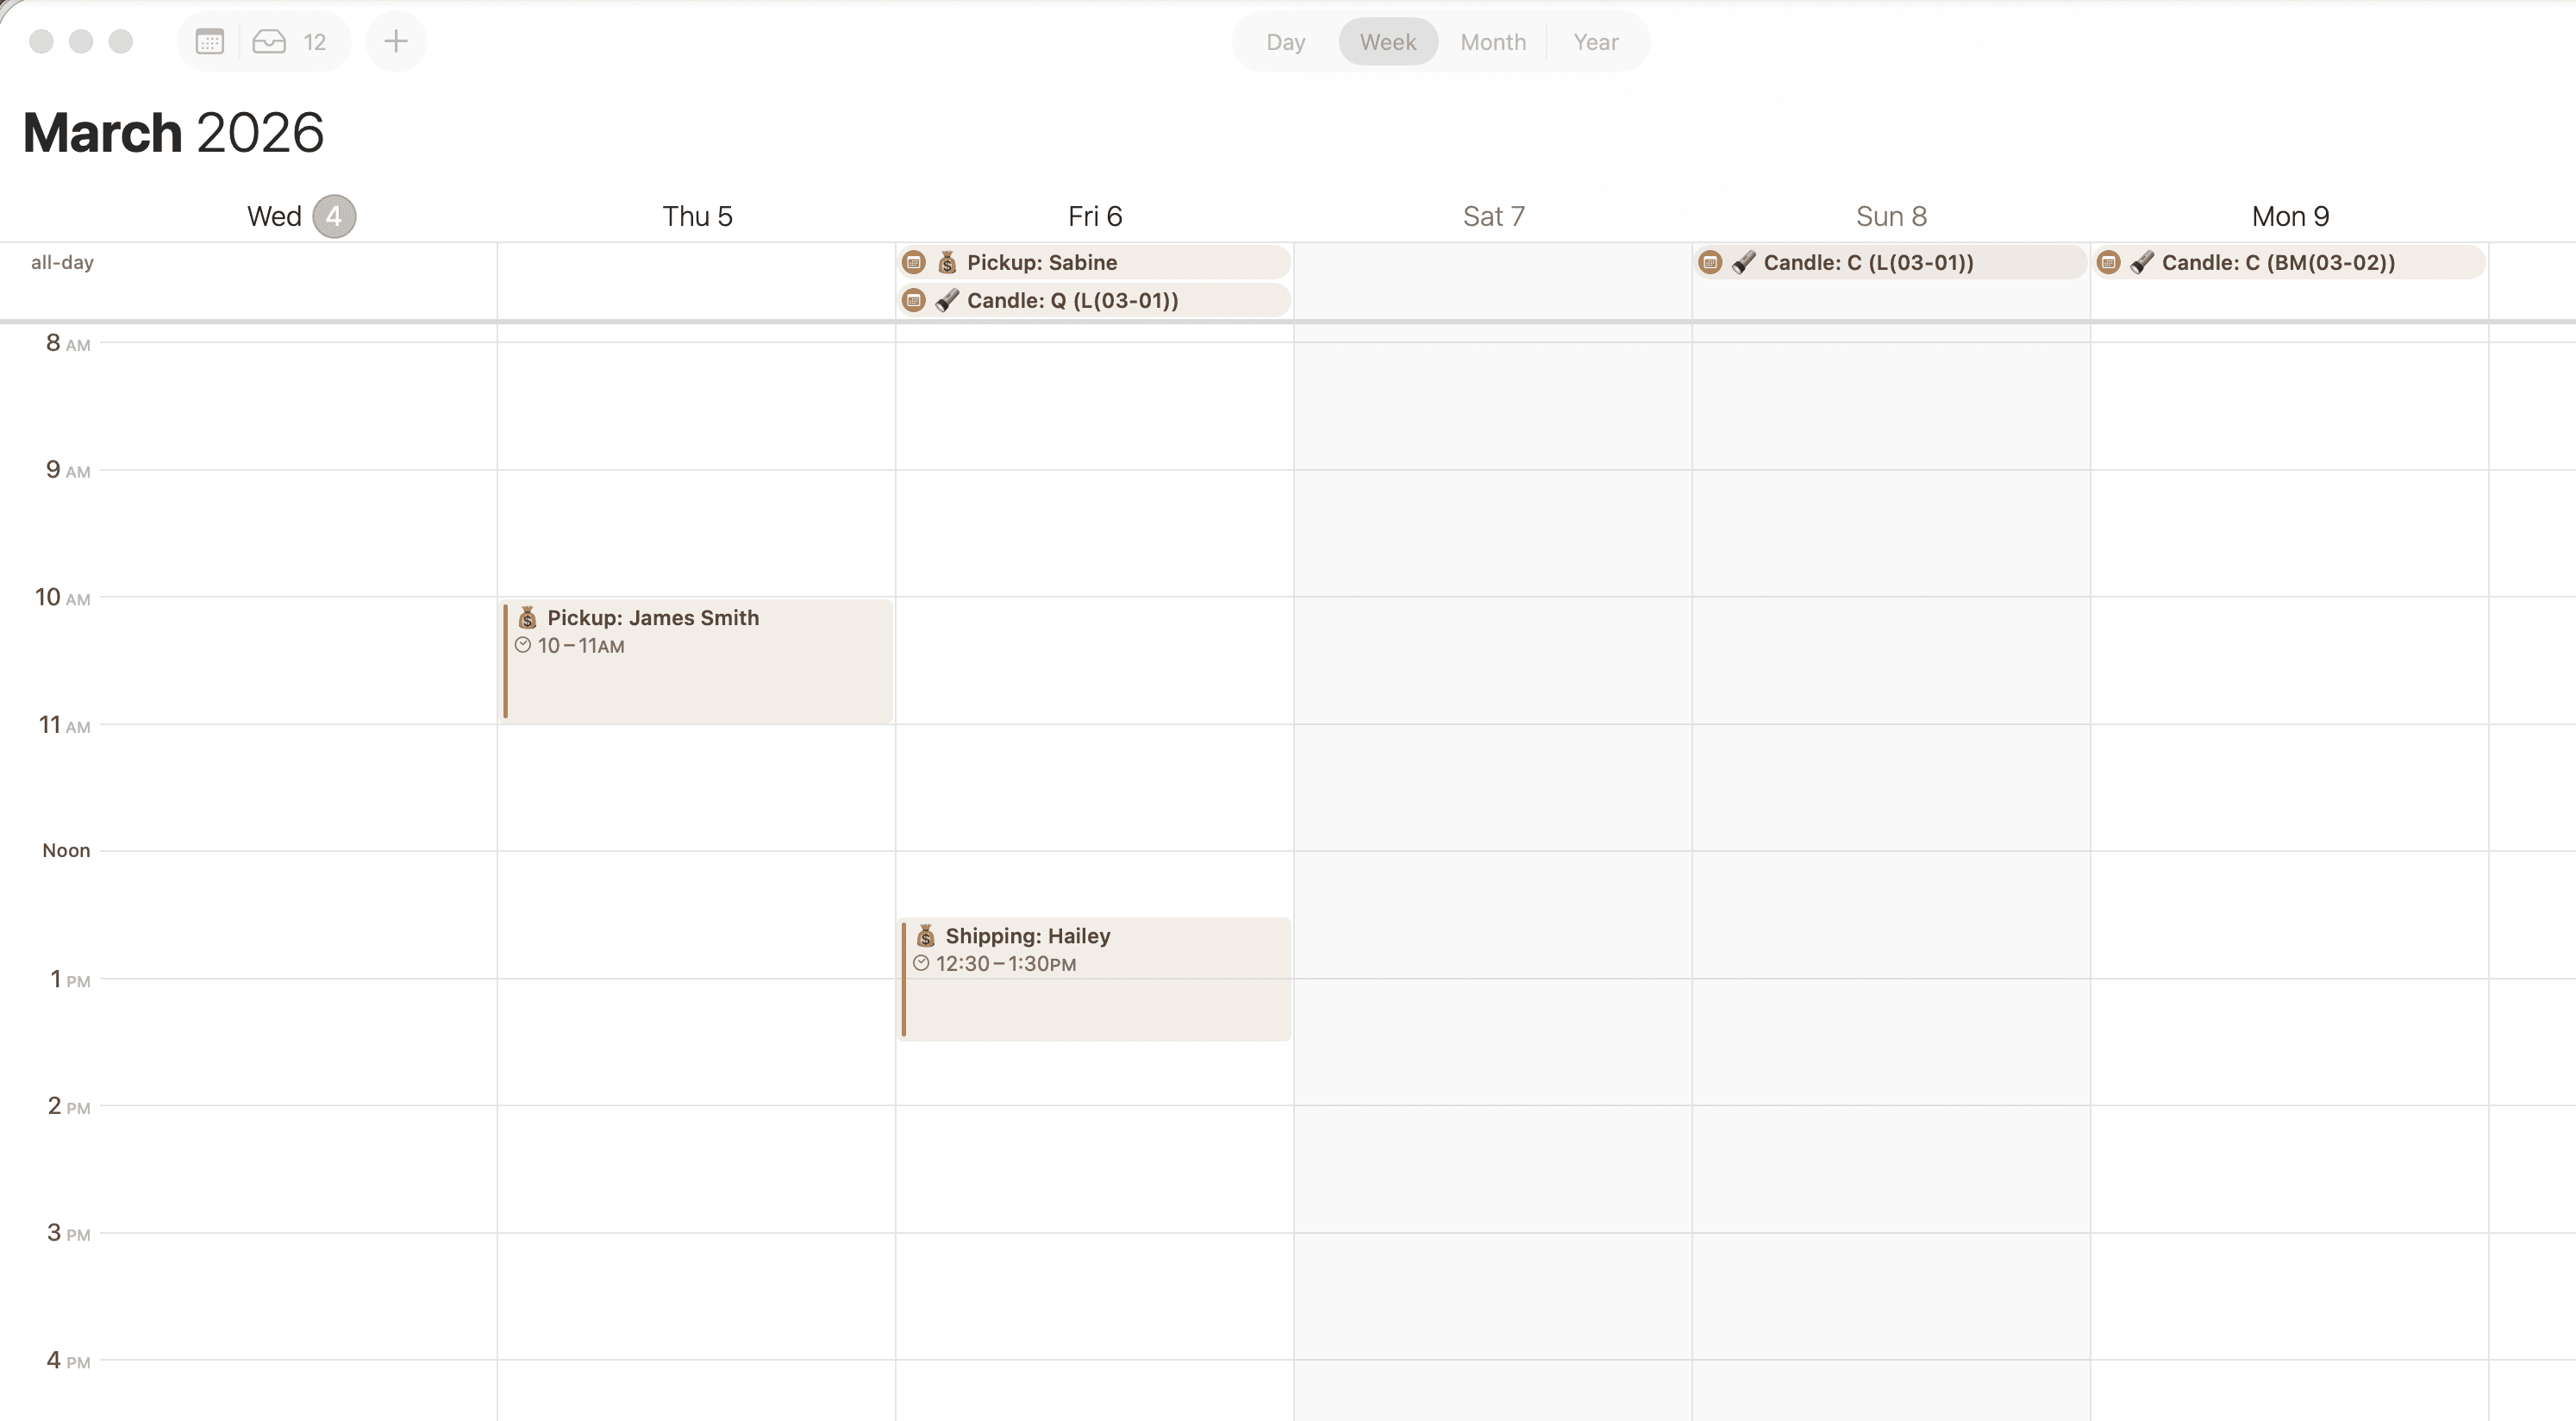
Task: Open the Pickup: James Smith event
Action: [697, 660]
